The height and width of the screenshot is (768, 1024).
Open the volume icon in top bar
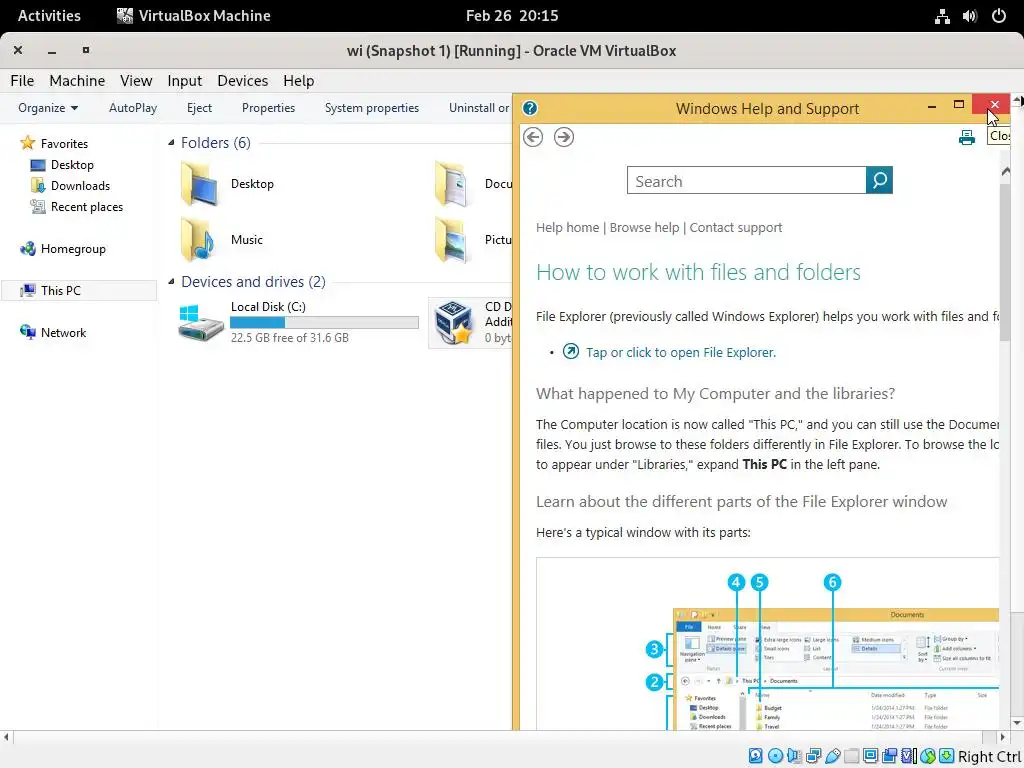point(970,16)
